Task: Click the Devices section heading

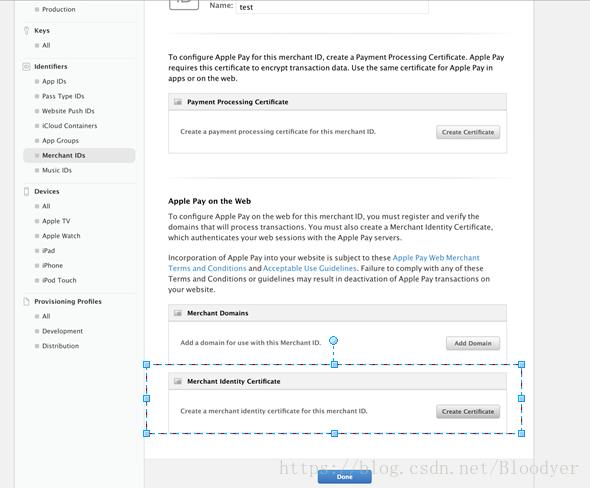Action: point(47,192)
